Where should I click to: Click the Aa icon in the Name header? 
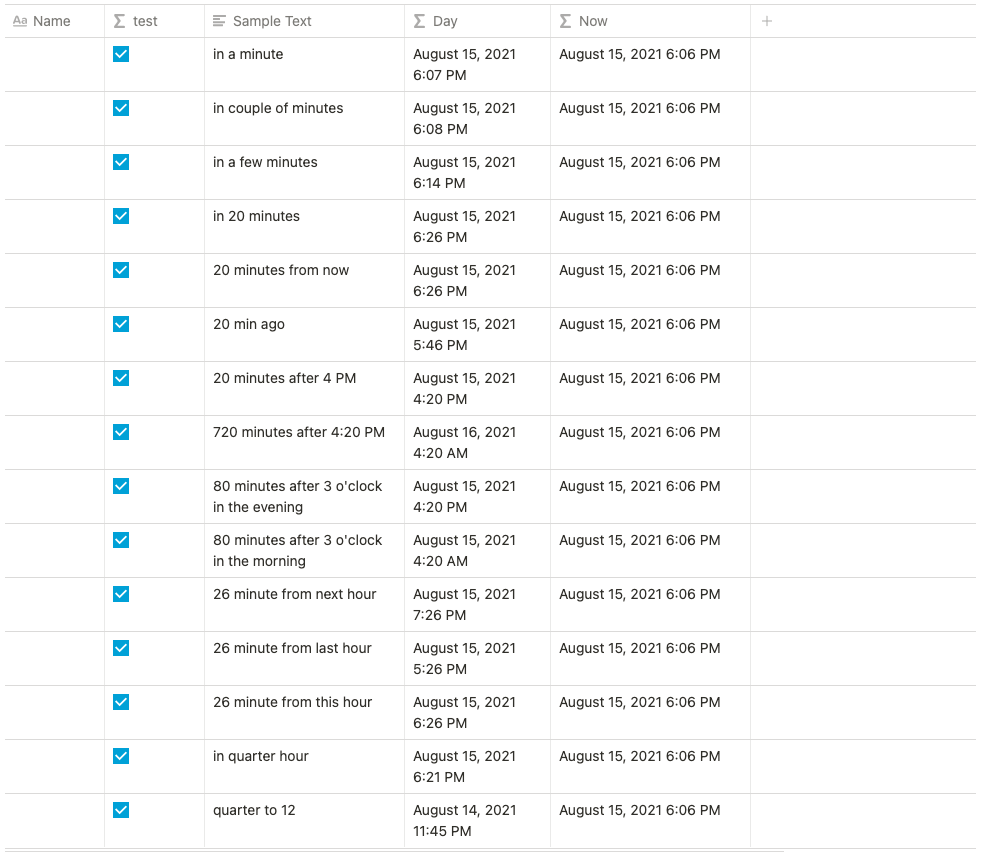(x=20, y=21)
